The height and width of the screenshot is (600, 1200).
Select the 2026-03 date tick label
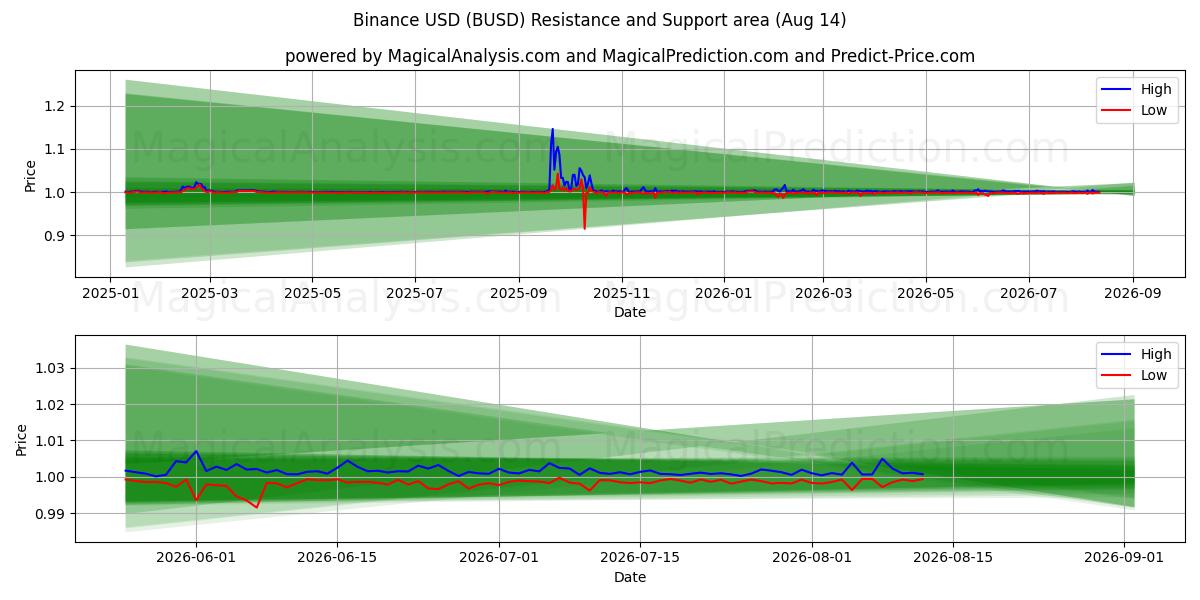point(823,293)
